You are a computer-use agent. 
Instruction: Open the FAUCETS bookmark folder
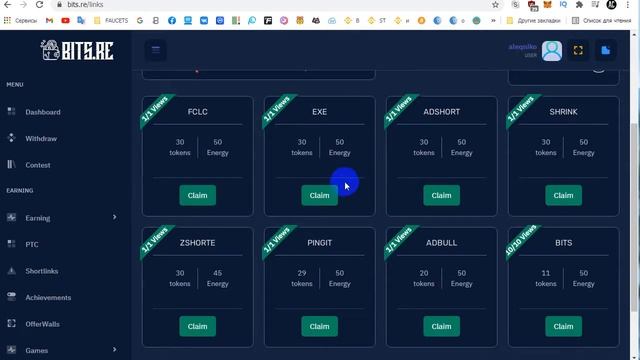[x=111, y=20]
